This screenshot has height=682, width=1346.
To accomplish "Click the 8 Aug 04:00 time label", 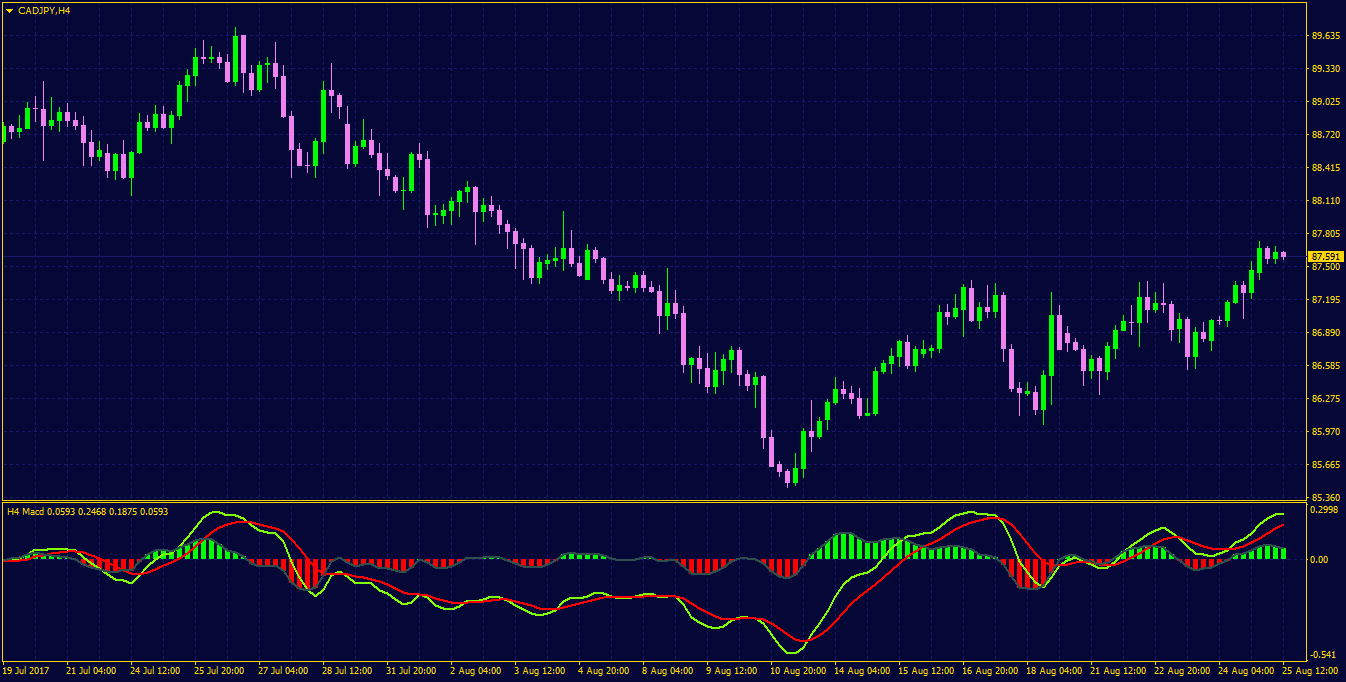I will (667, 672).
